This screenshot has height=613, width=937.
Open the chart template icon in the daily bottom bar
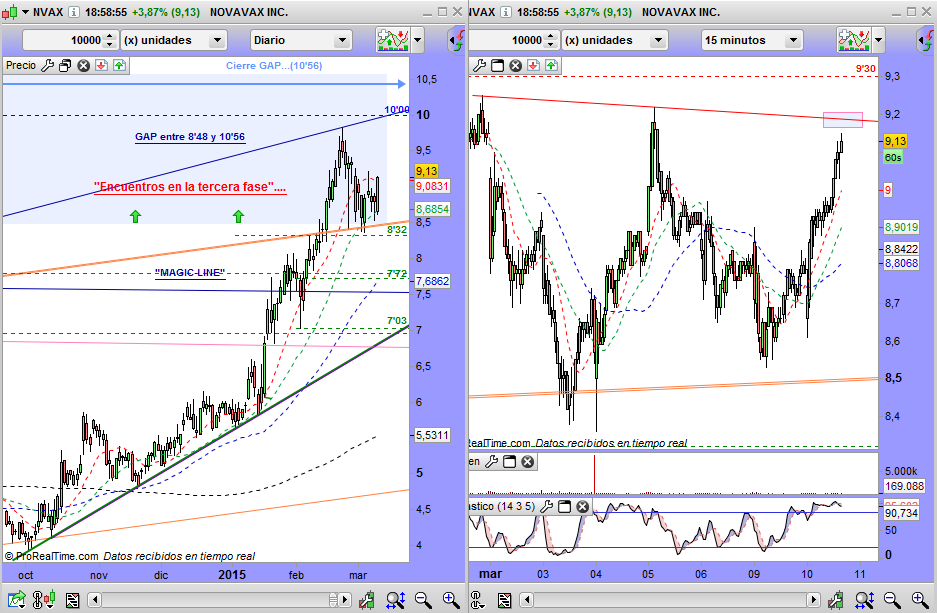click(x=72, y=599)
